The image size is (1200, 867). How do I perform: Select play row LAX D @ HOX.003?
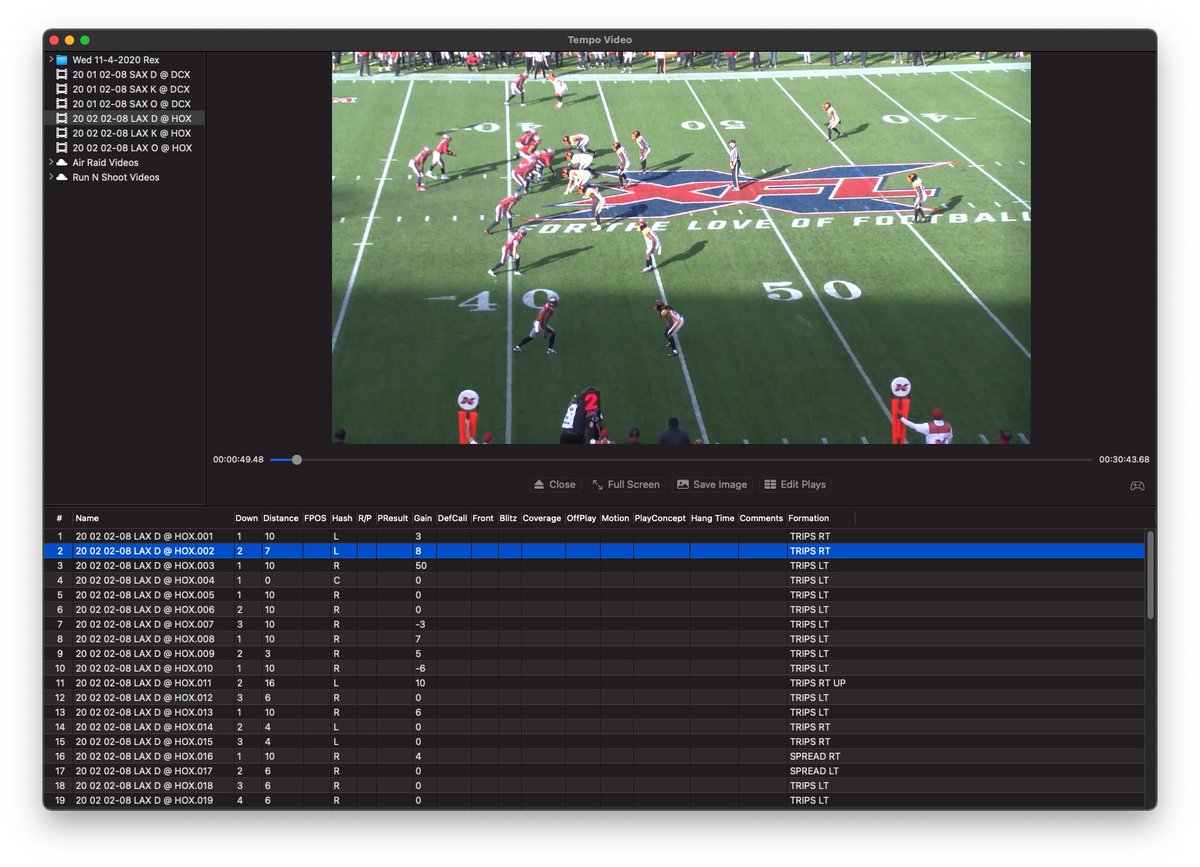[x=595, y=566]
